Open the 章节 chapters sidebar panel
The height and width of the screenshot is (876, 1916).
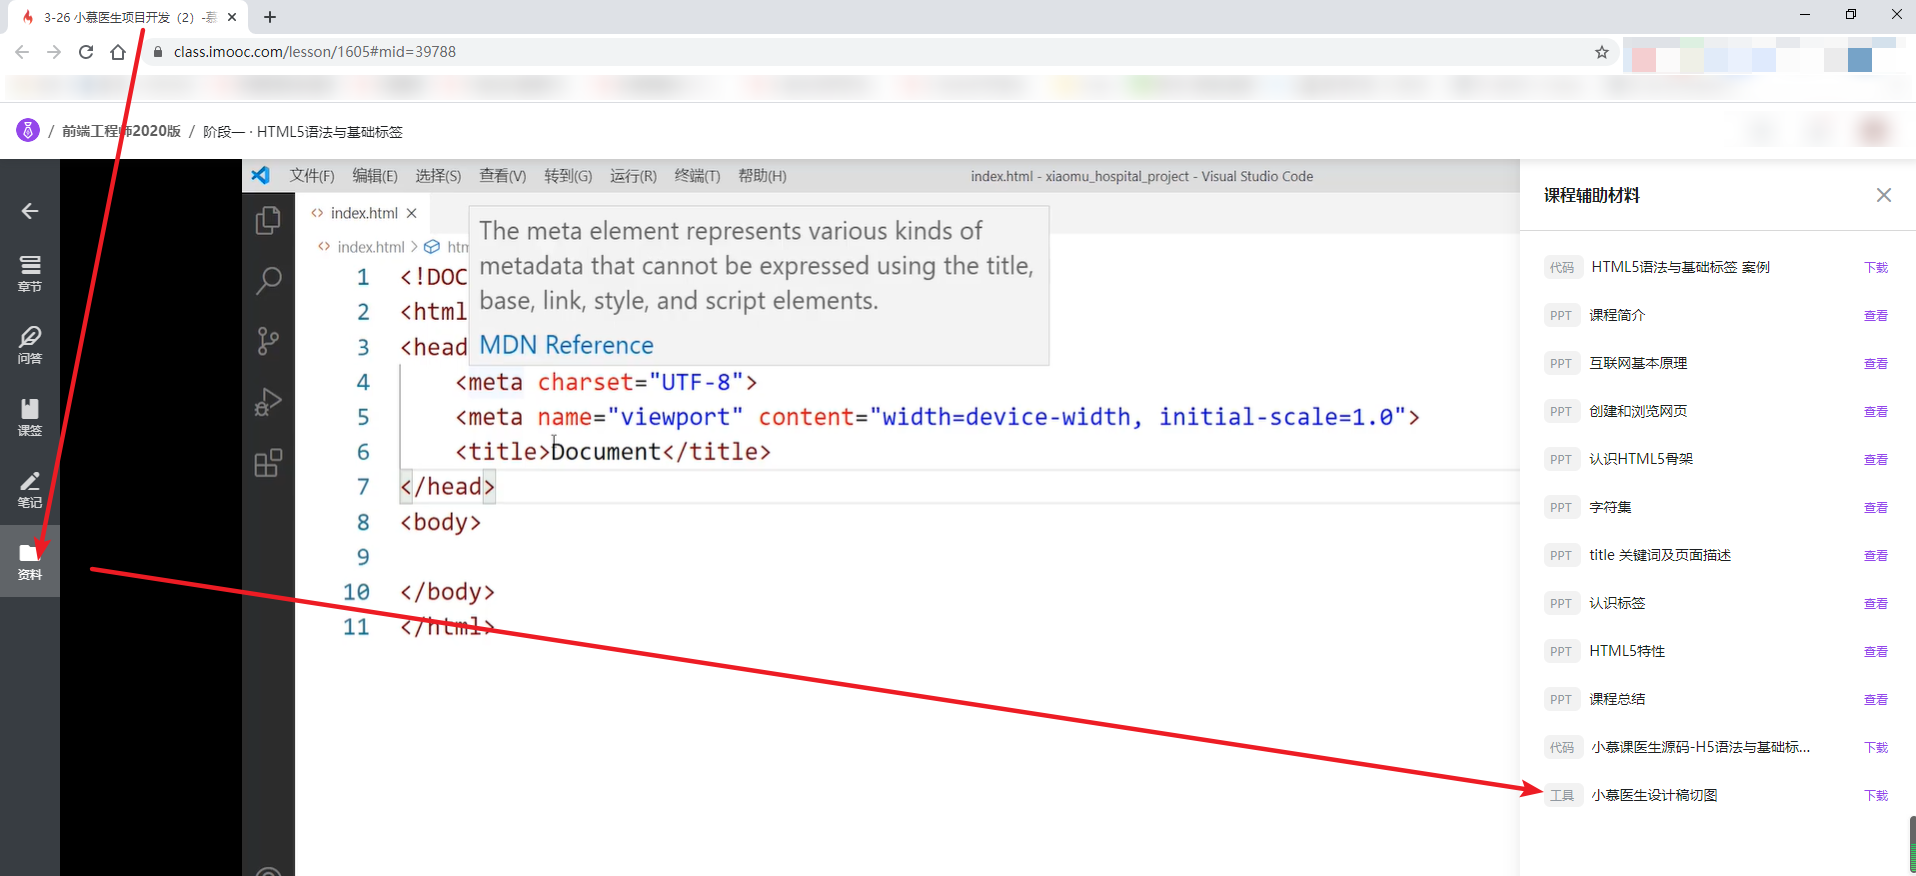click(30, 273)
